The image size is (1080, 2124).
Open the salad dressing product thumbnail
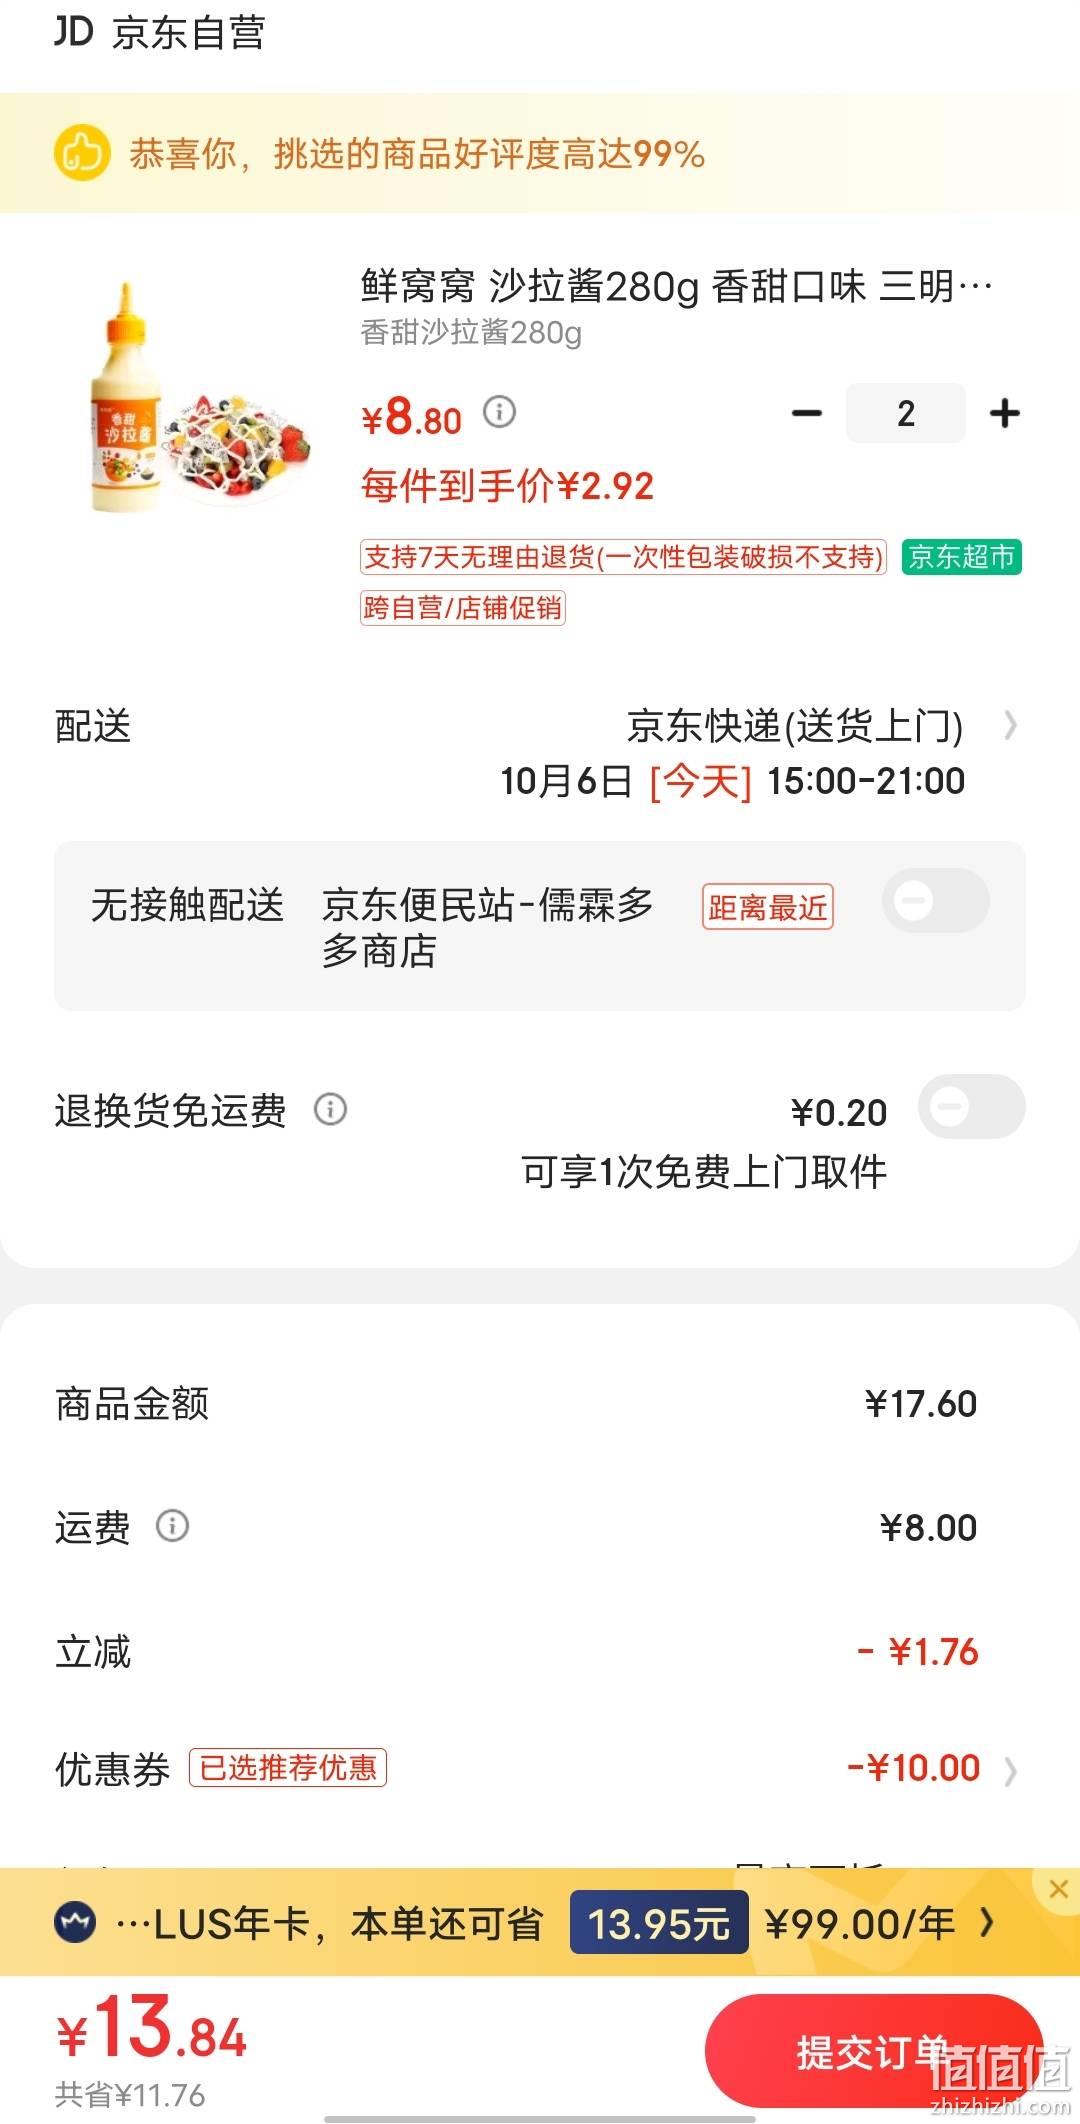[x=198, y=400]
